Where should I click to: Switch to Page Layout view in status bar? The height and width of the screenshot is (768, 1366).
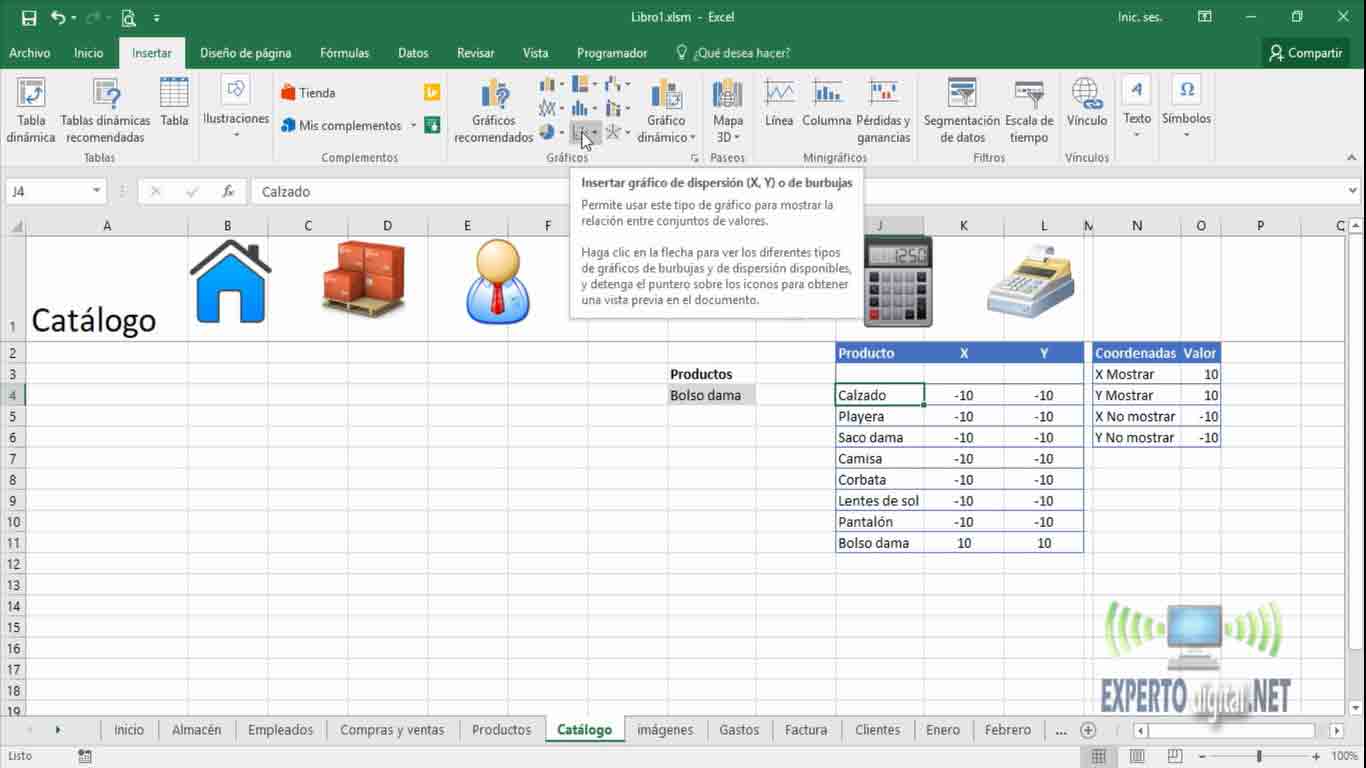pos(1137,757)
